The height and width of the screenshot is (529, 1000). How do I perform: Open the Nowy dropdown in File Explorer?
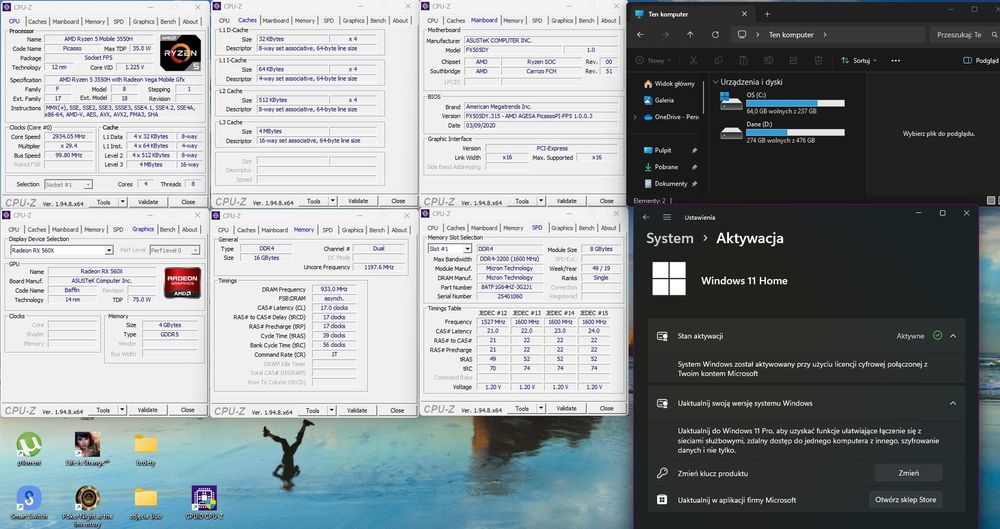click(x=653, y=61)
